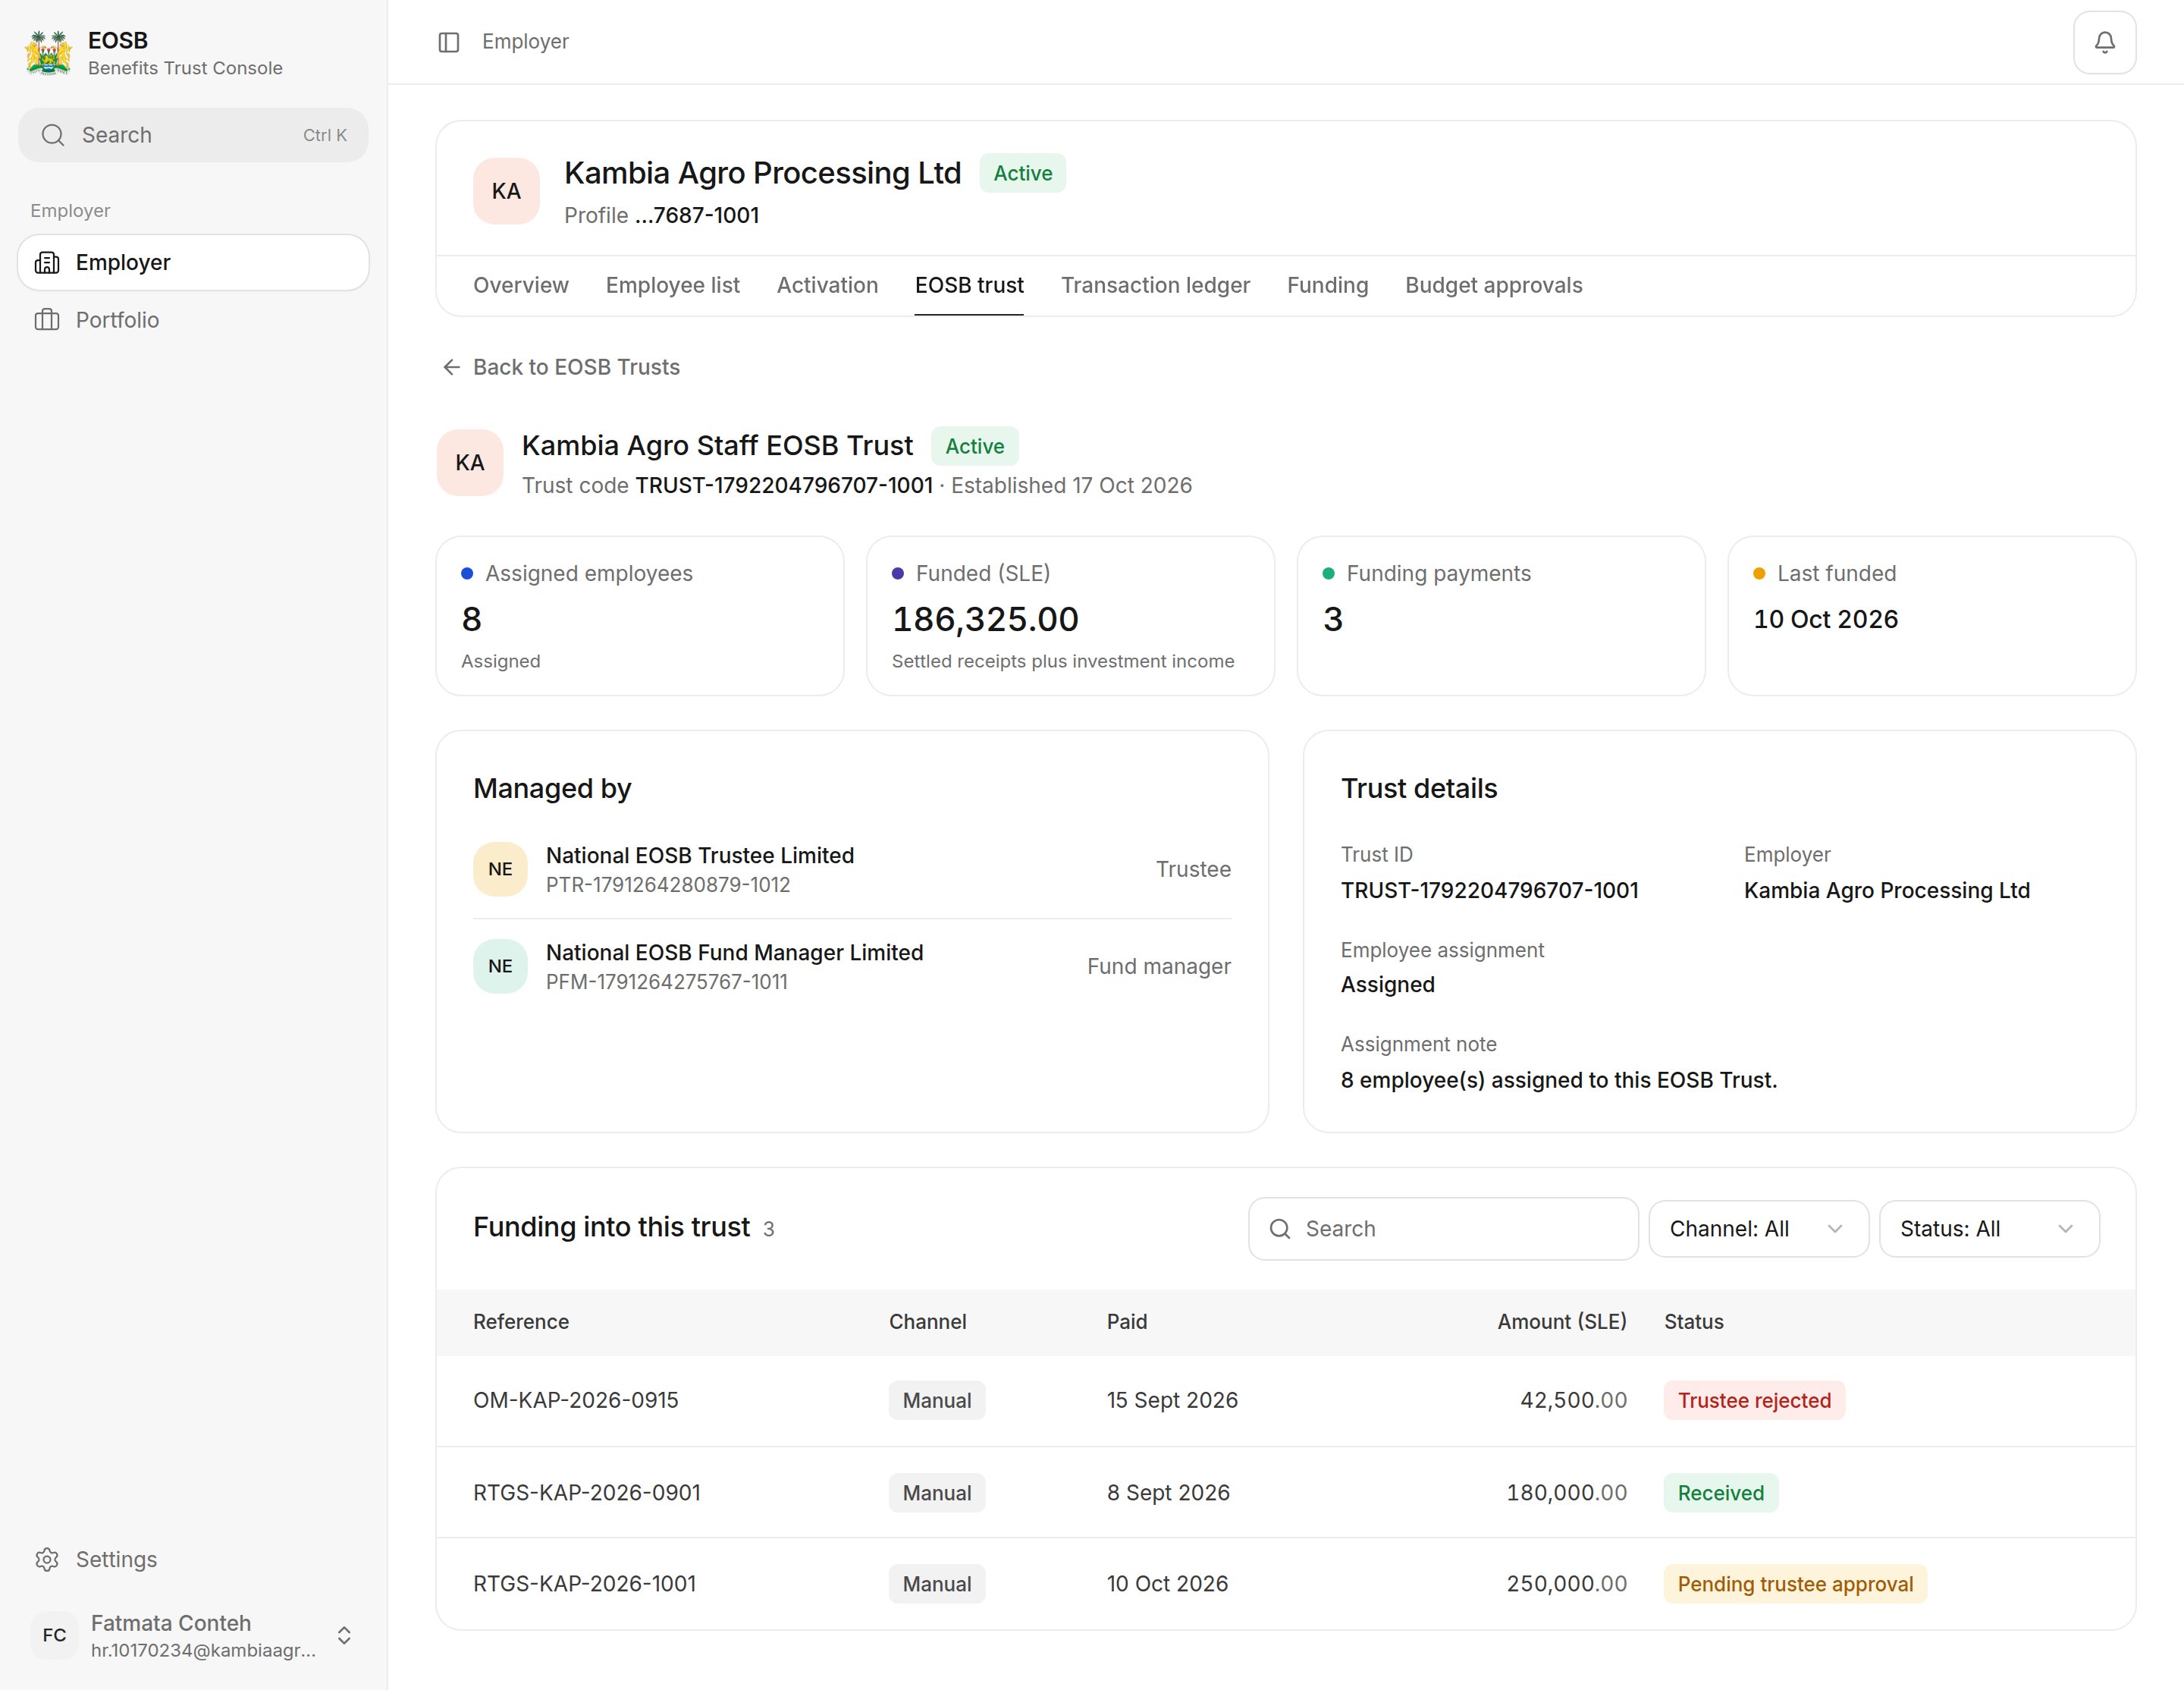Click the Amount (SLE) column header
Screen dimensions: 2184x1690
tap(1561, 1322)
